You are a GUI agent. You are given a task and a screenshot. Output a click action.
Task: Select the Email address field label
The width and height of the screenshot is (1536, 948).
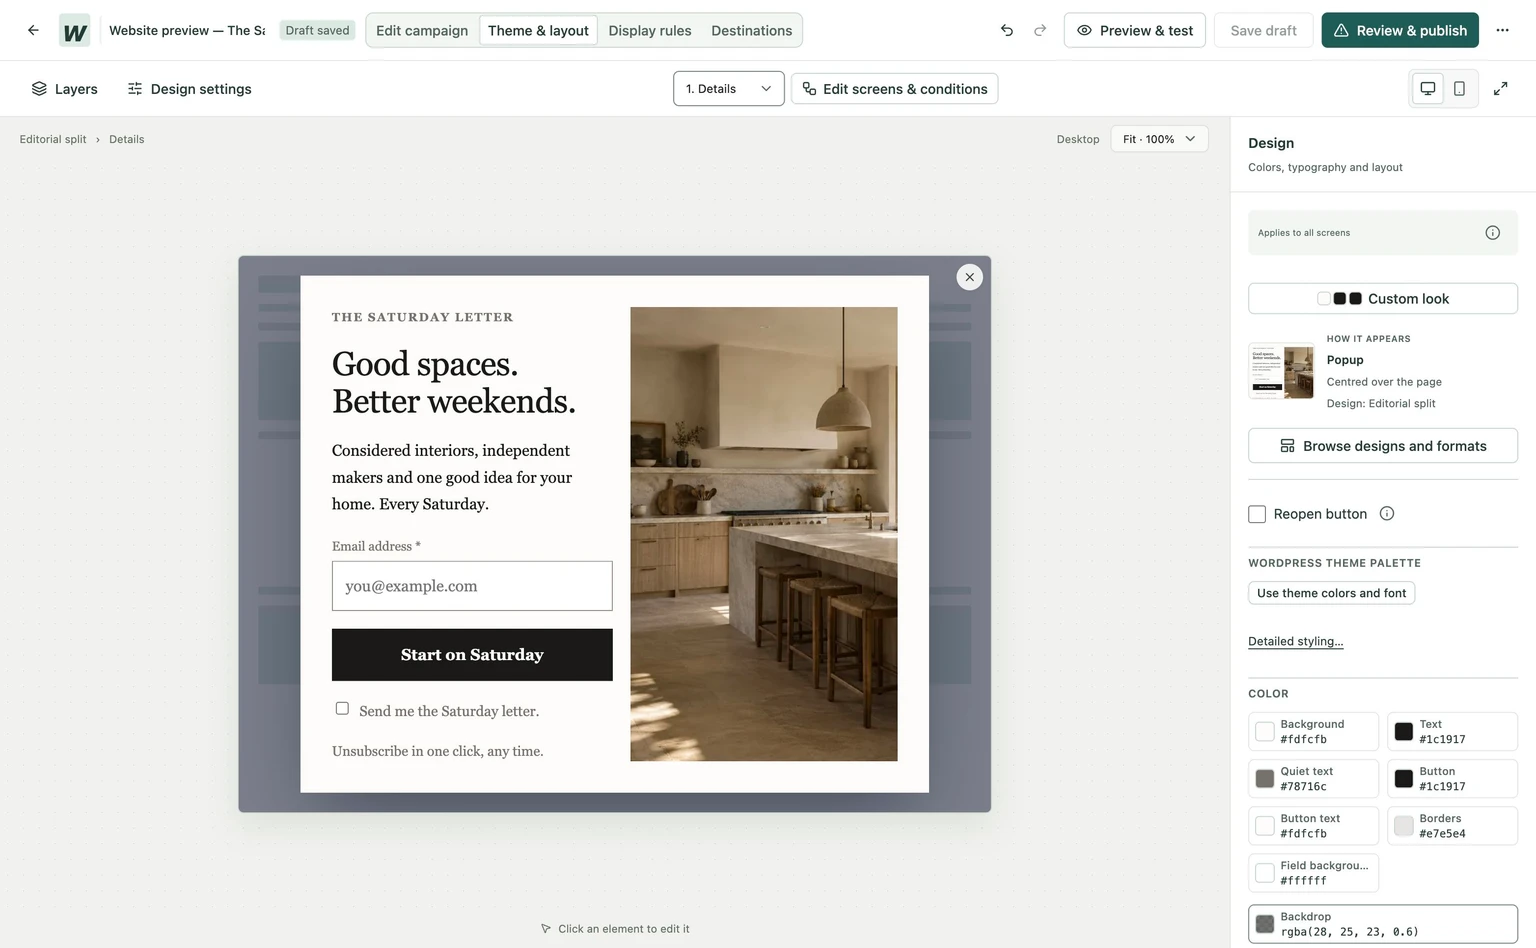tap(376, 546)
